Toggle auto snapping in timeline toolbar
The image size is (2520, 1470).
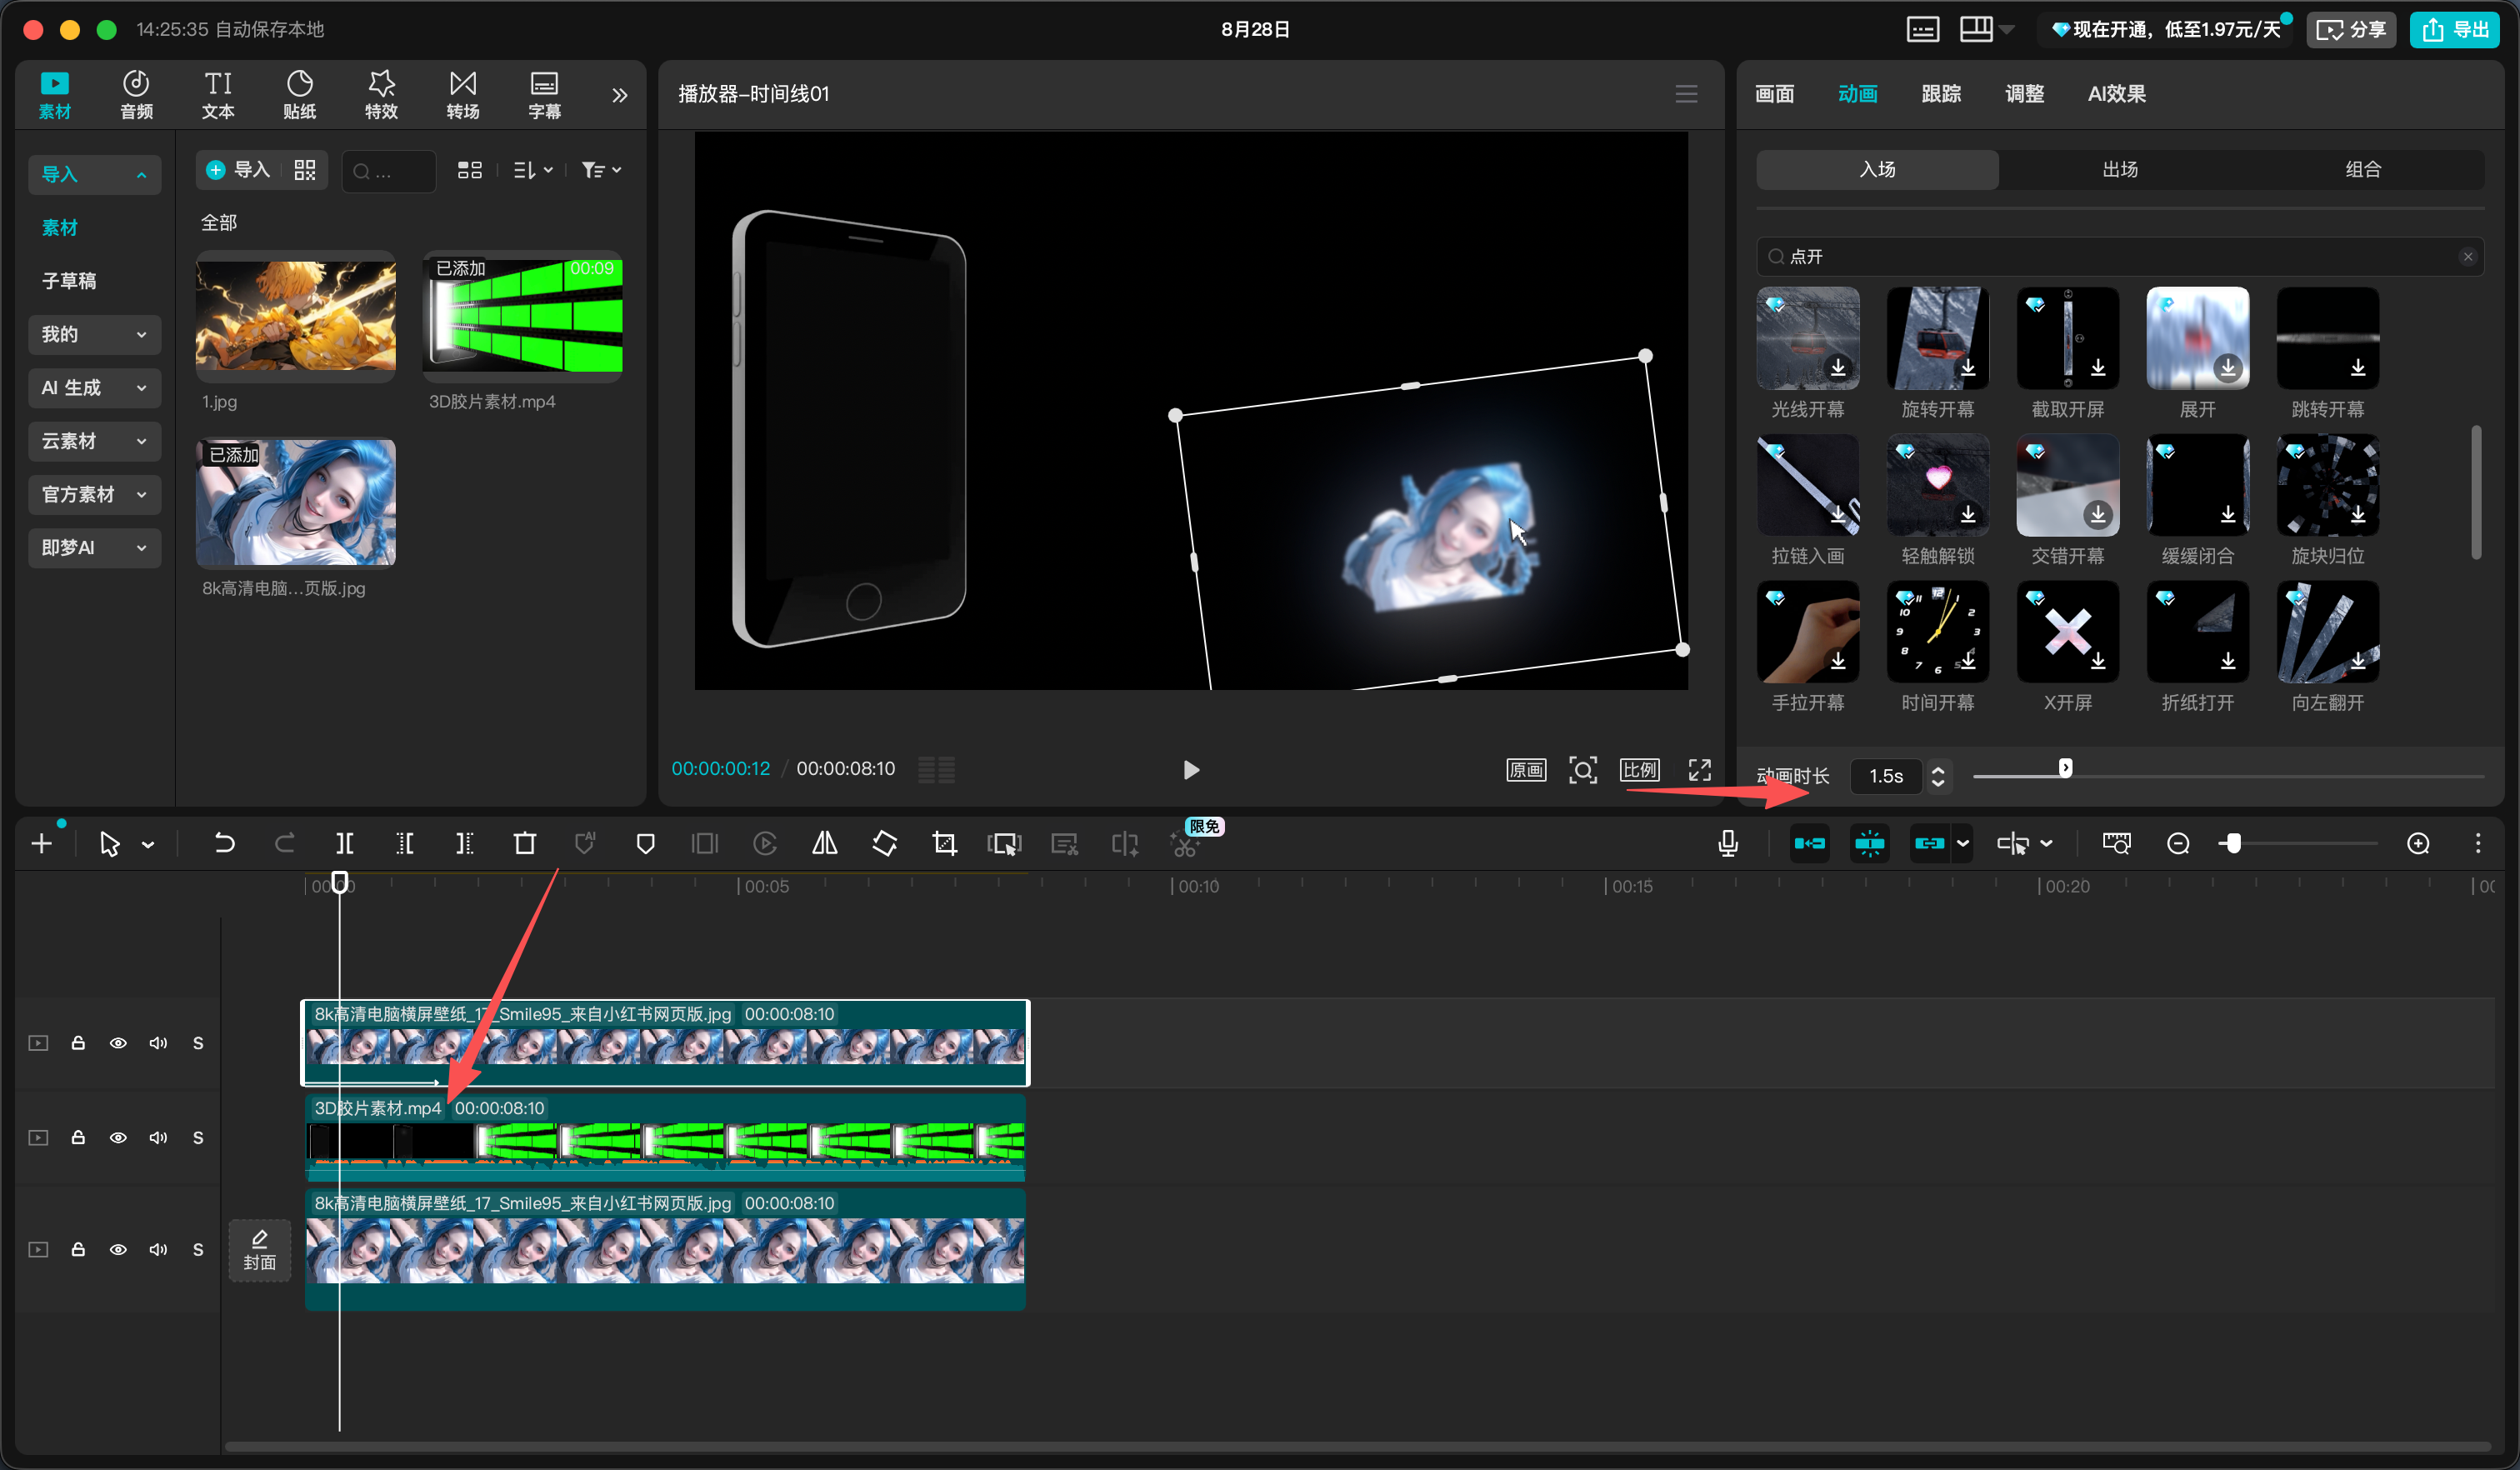coord(1869,844)
